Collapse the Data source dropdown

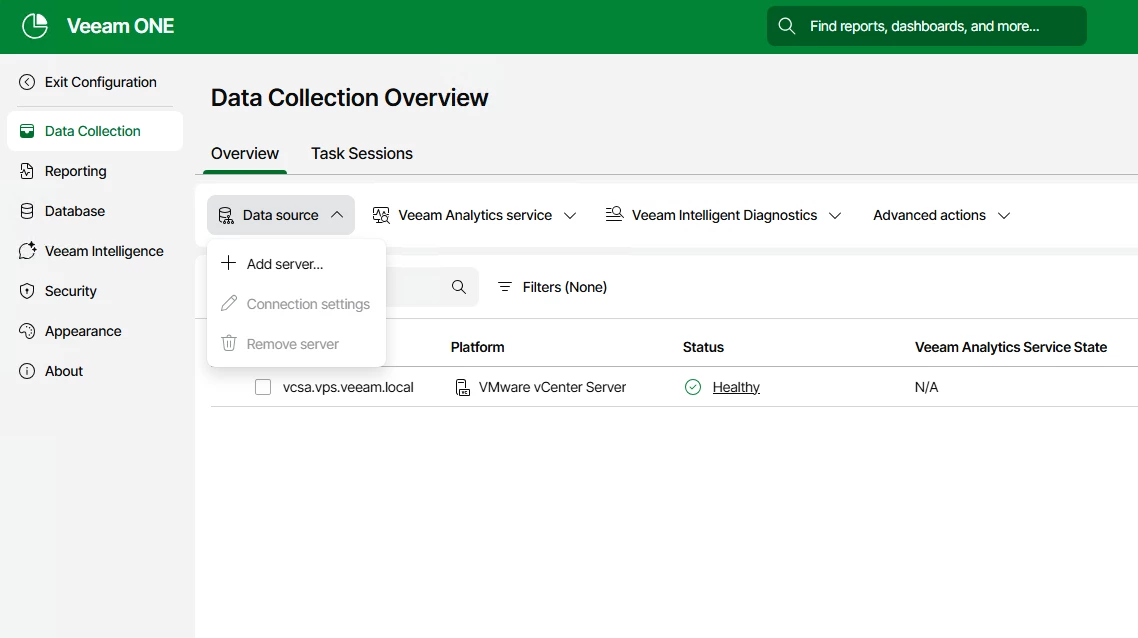click(281, 216)
